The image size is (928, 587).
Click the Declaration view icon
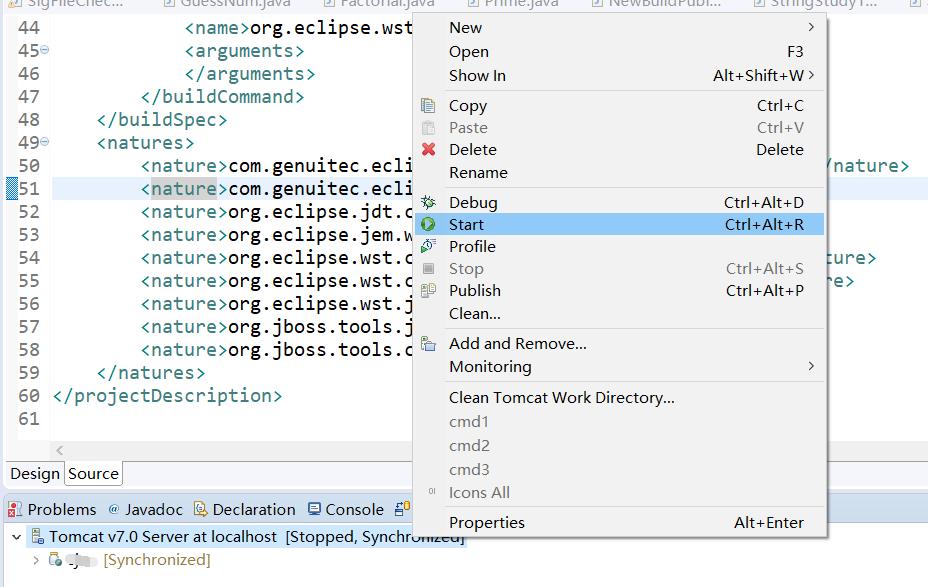[x=201, y=509]
